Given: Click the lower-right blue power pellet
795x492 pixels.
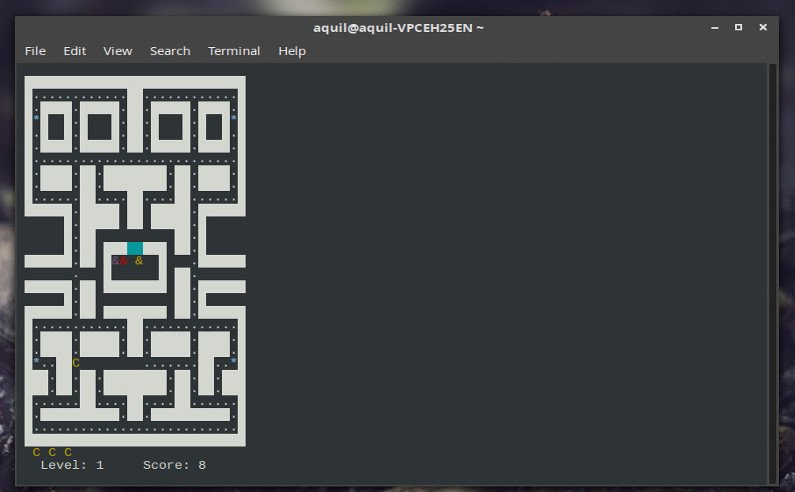Looking at the screenshot, I should pos(234,361).
